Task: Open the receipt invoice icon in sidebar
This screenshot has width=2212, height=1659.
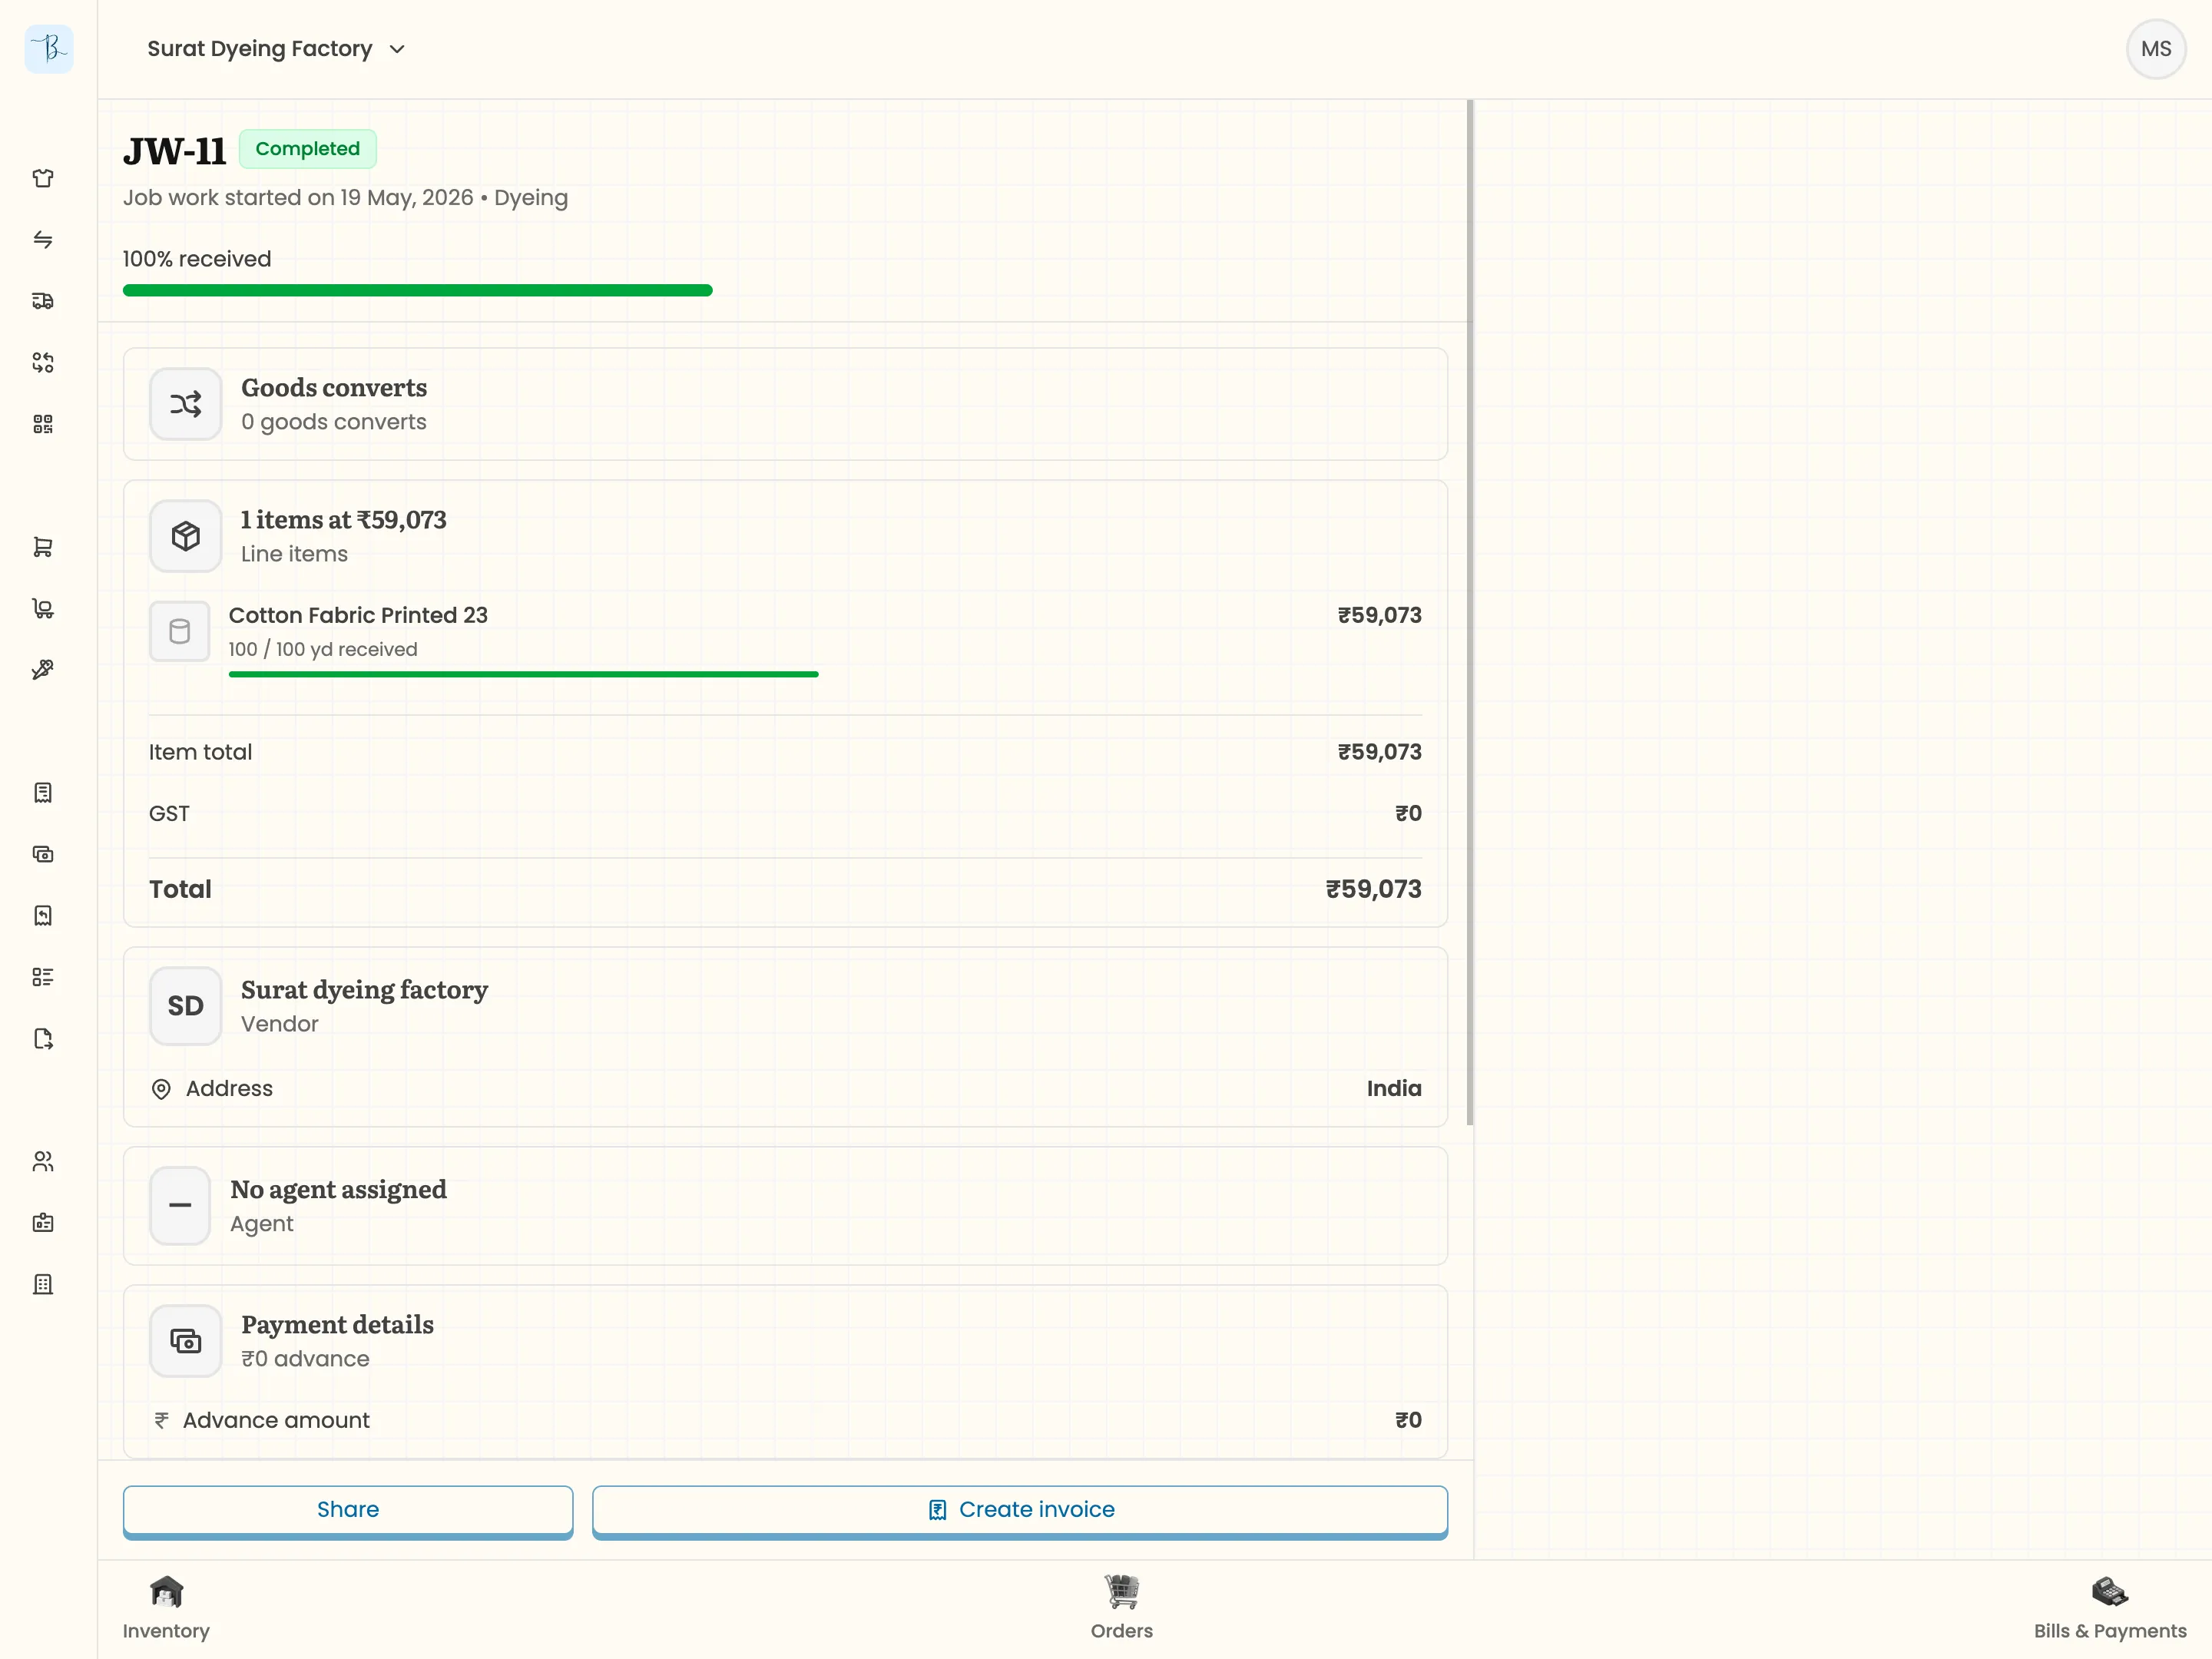Action: pyautogui.click(x=43, y=793)
